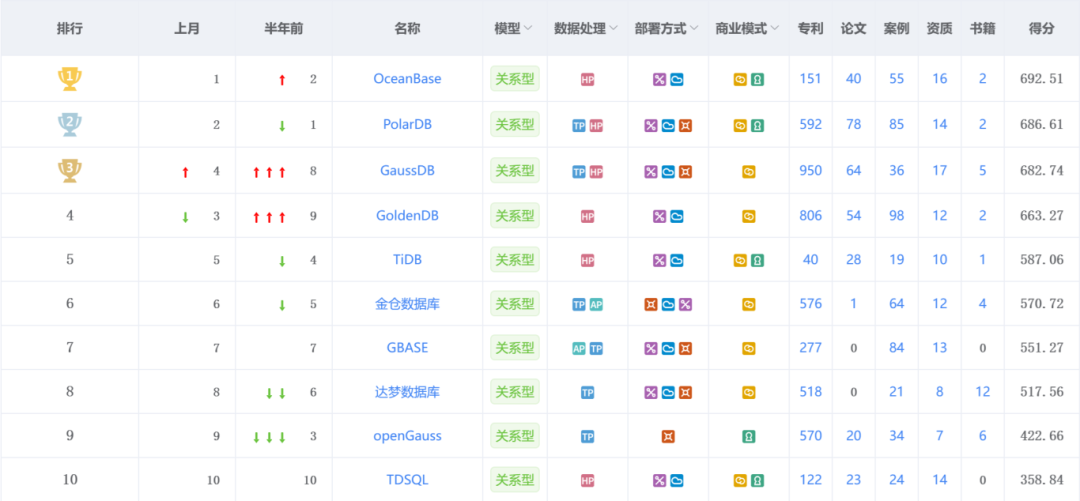Click the 关系型 tag in the GaussDB row

pos(515,171)
